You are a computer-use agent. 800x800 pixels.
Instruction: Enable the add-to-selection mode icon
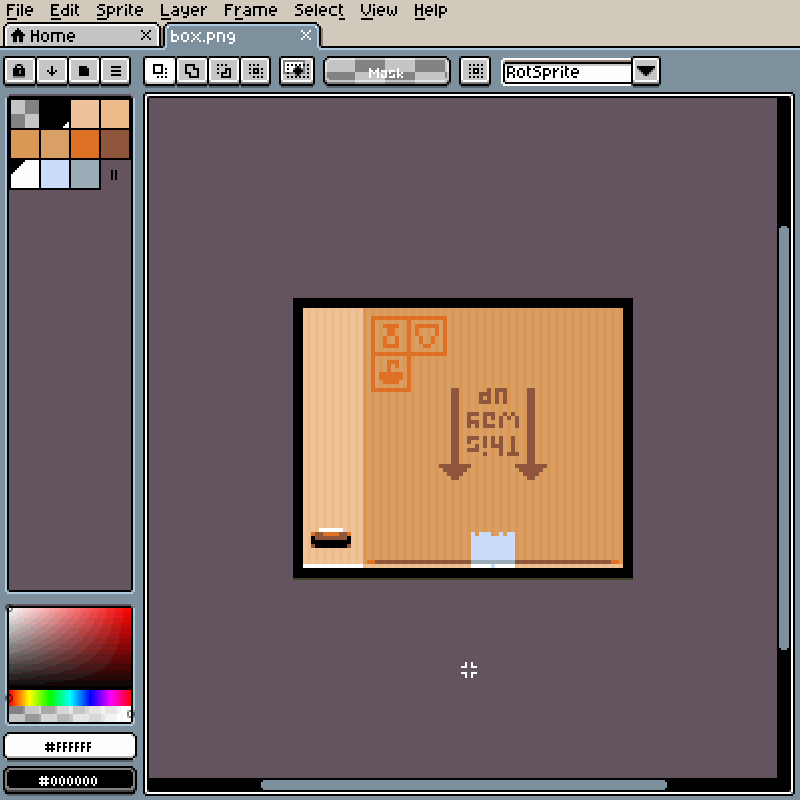tap(189, 71)
